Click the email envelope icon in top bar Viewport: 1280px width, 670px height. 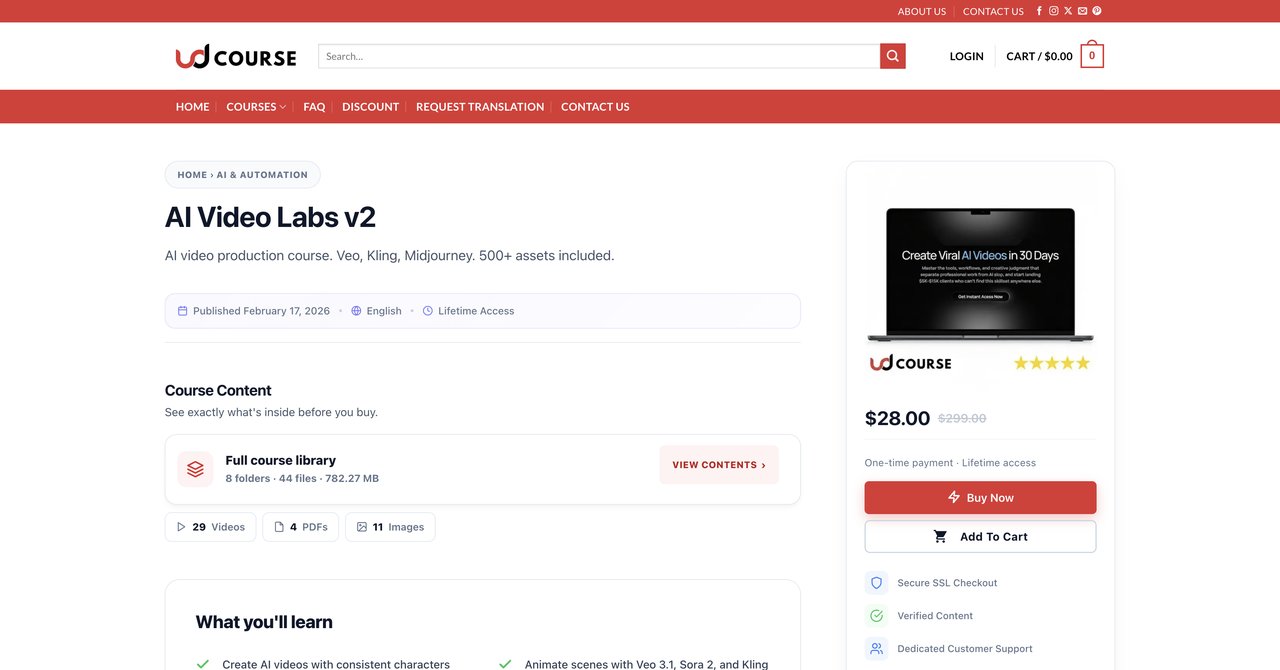pyautogui.click(x=1082, y=11)
